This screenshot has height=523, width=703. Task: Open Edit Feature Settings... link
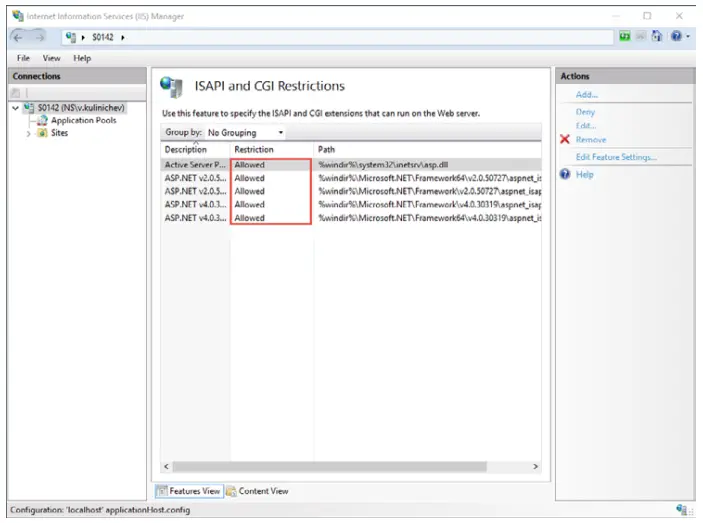[x=616, y=157]
